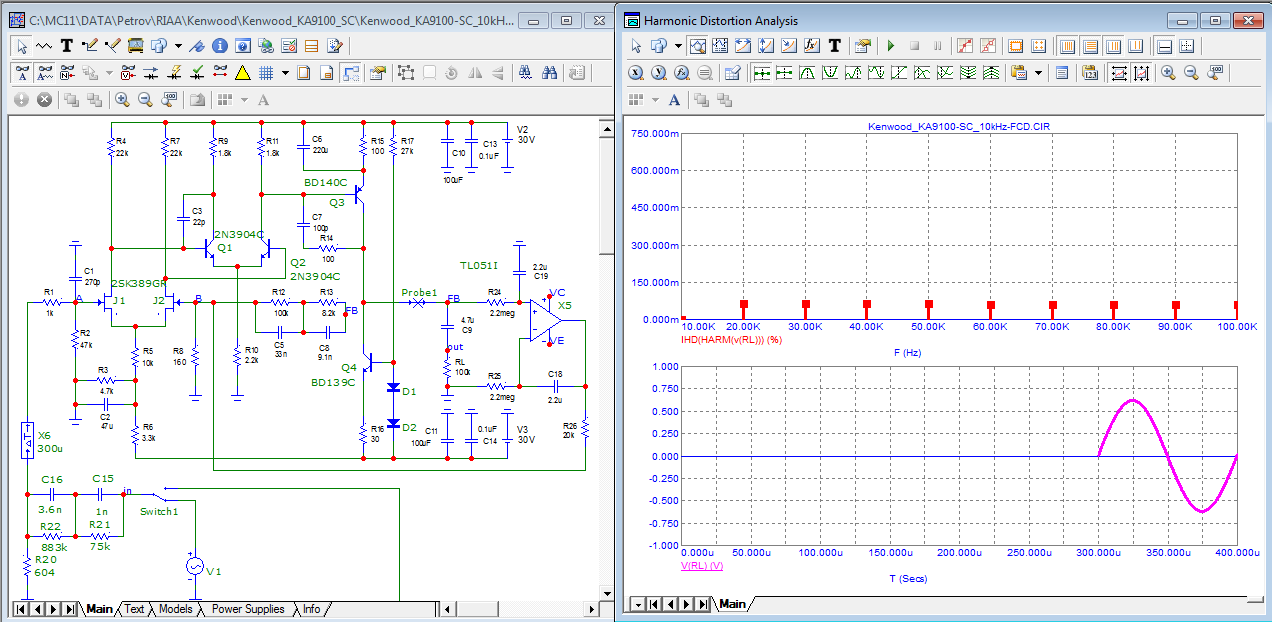Click the yellow triangle icon in schematic toolbar
Viewport: 1272px width, 622px height.
[x=242, y=72]
